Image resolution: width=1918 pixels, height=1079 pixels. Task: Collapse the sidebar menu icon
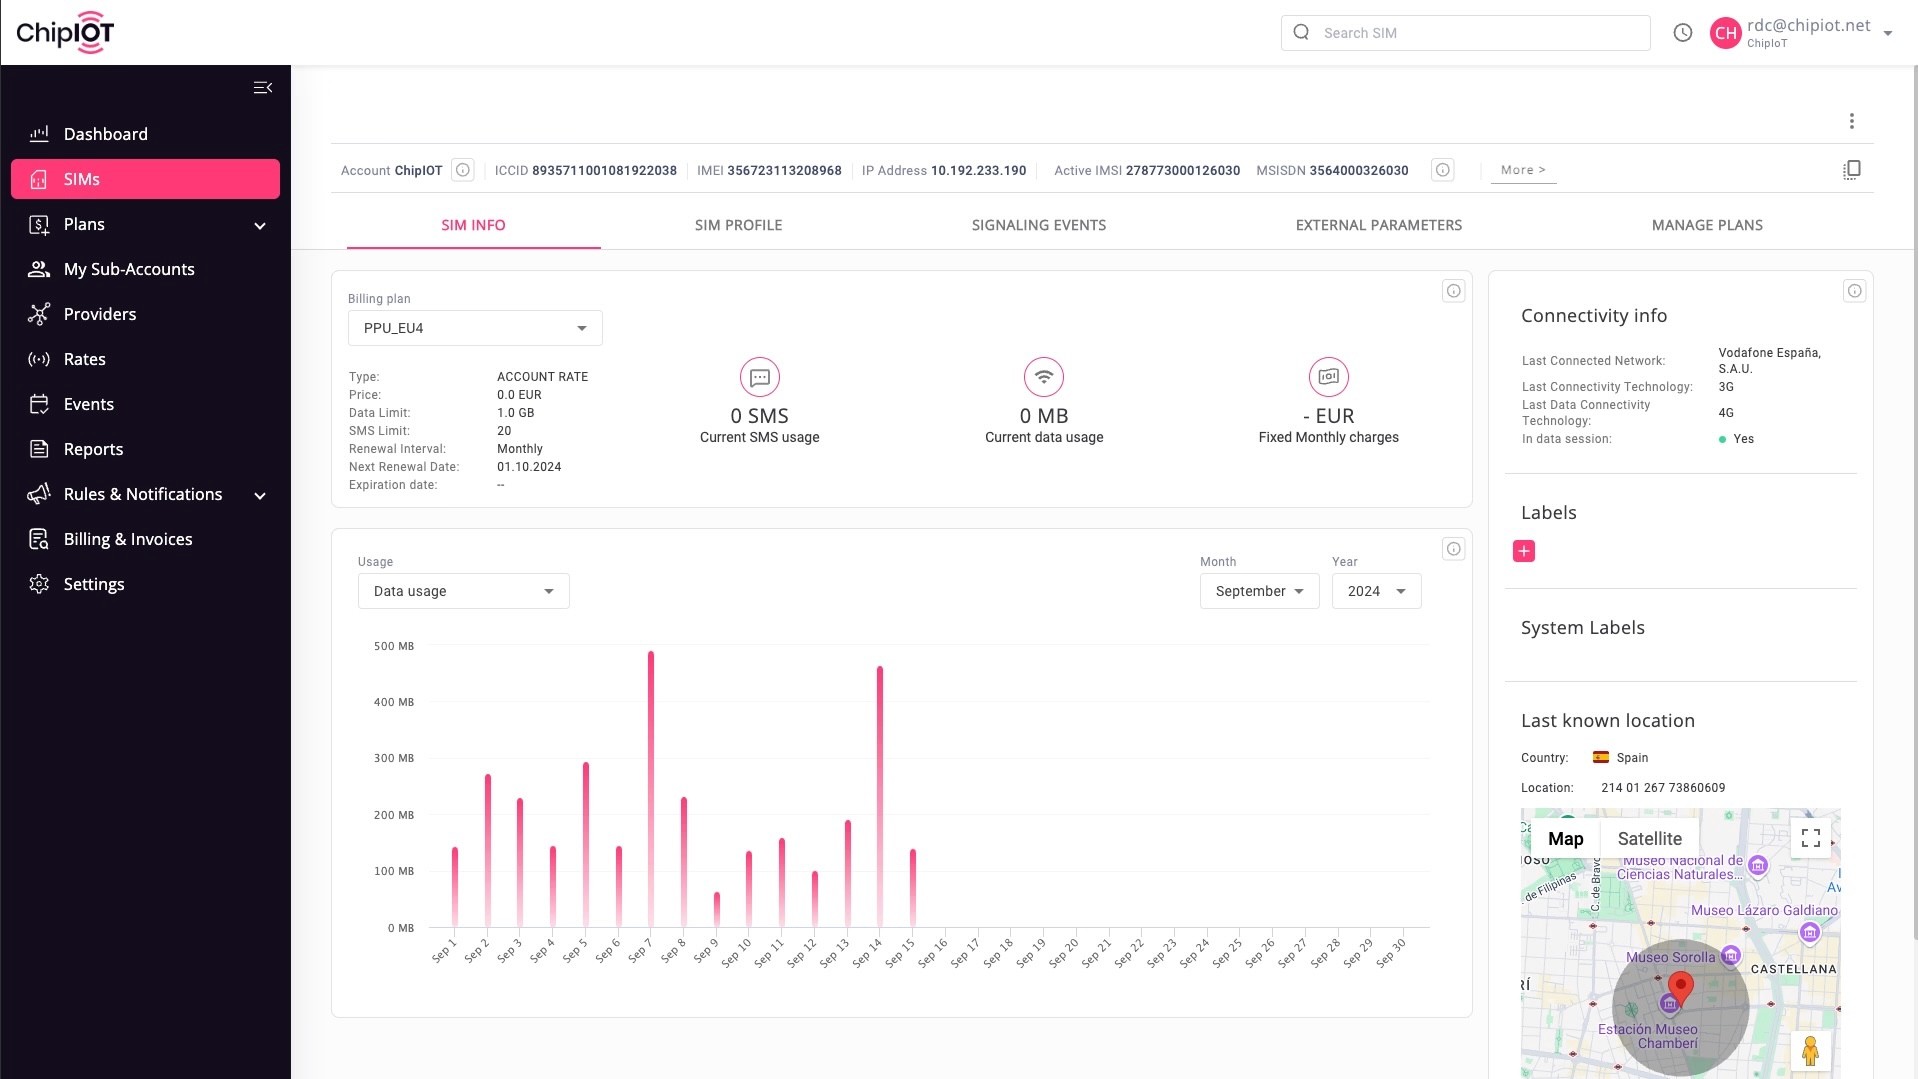pos(263,88)
